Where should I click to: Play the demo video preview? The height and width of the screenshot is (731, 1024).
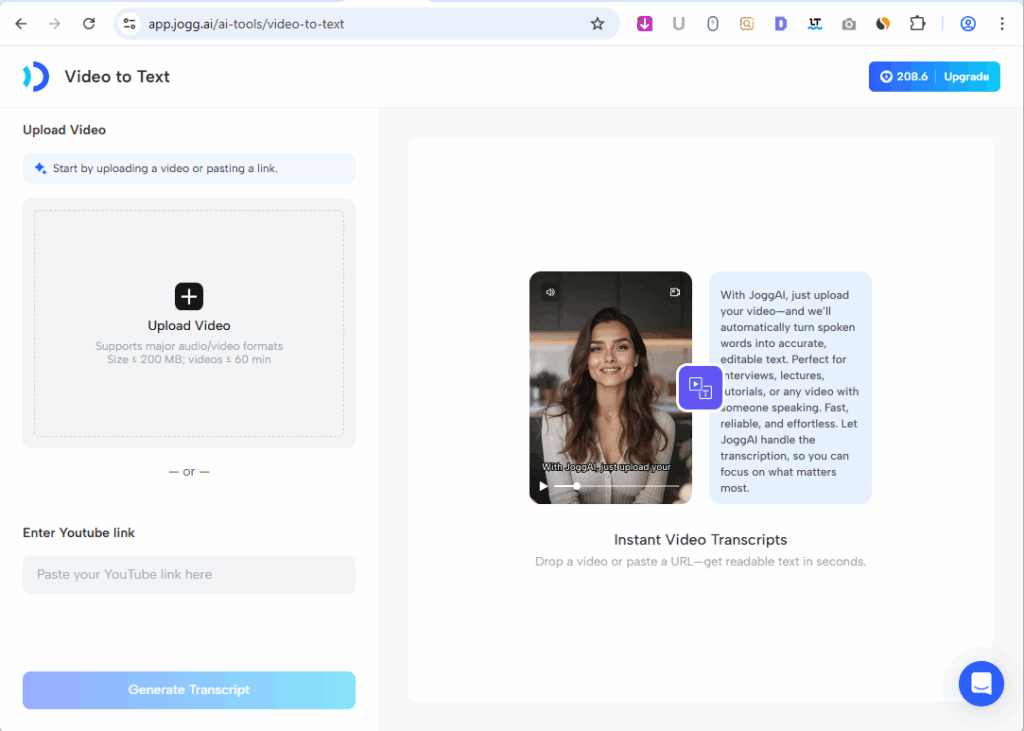pos(544,486)
